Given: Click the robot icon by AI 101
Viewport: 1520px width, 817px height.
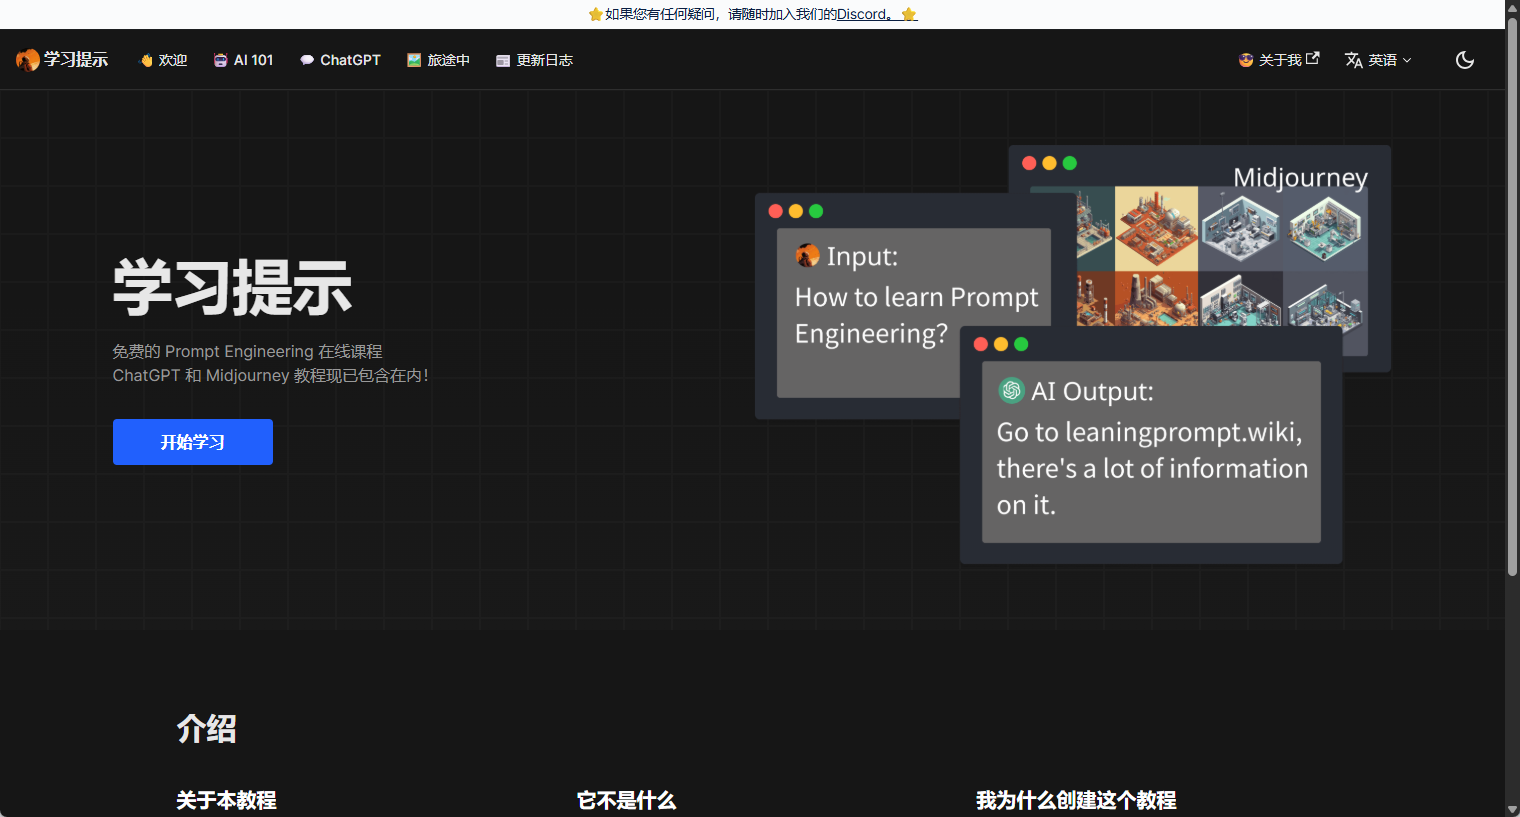Looking at the screenshot, I should [220, 60].
